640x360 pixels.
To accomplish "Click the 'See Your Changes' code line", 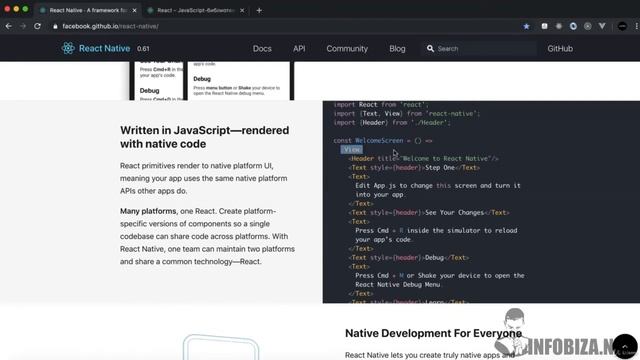I will (x=429, y=212).
